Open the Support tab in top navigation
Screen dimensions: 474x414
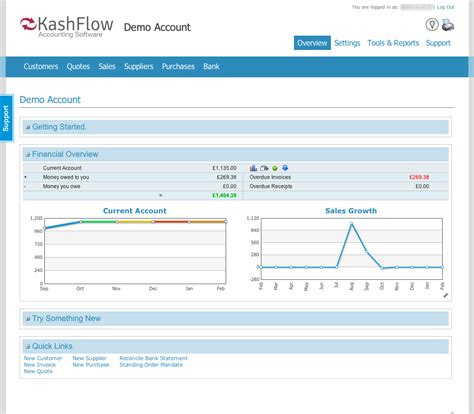point(438,43)
